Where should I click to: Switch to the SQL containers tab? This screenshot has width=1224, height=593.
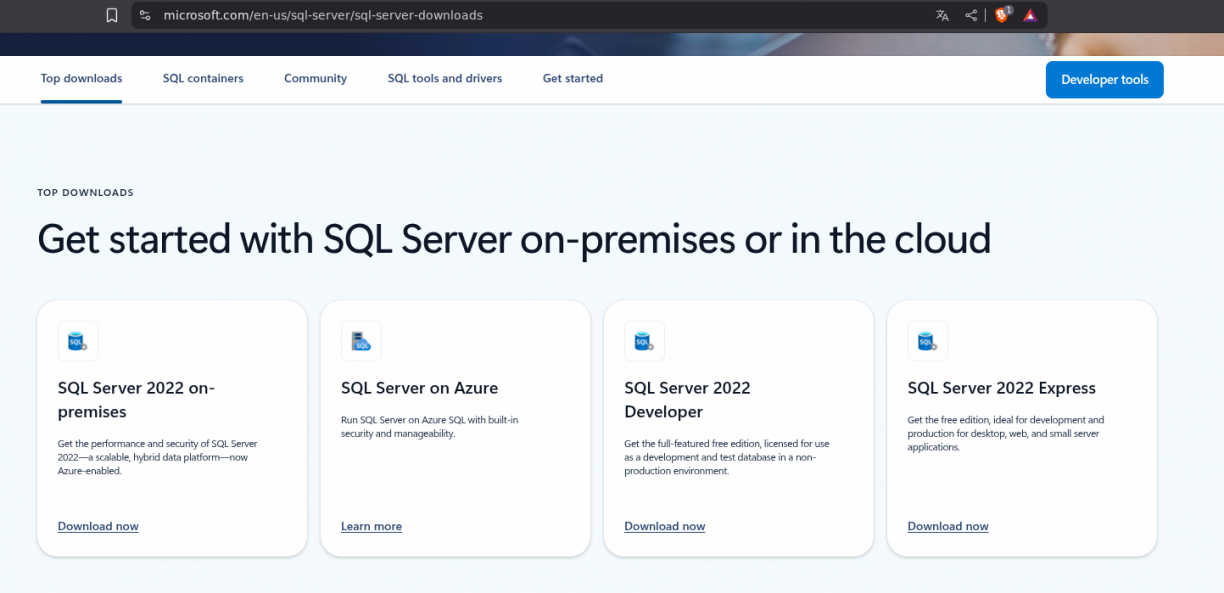point(203,78)
